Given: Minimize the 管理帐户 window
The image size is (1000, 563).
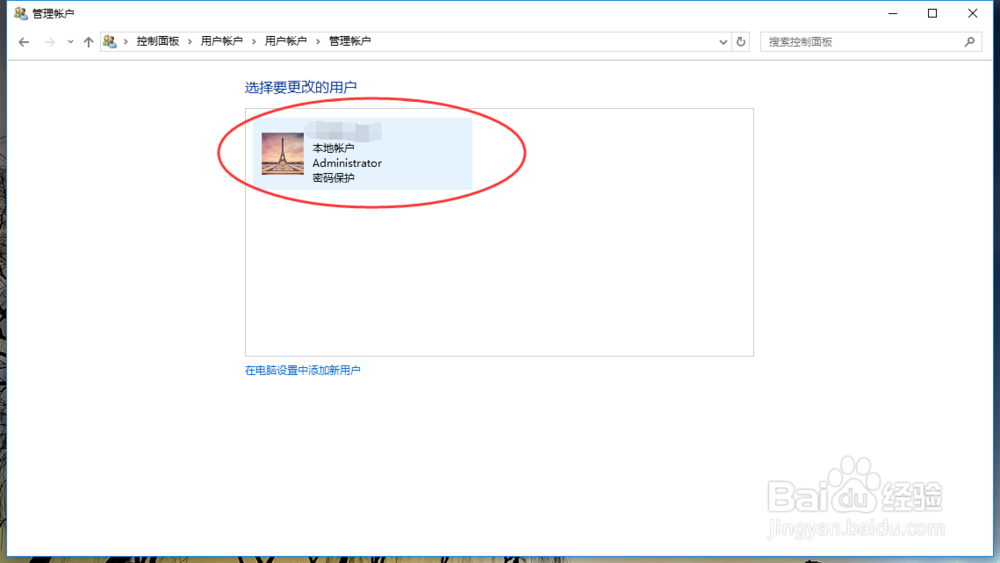Looking at the screenshot, I should click(x=893, y=13).
